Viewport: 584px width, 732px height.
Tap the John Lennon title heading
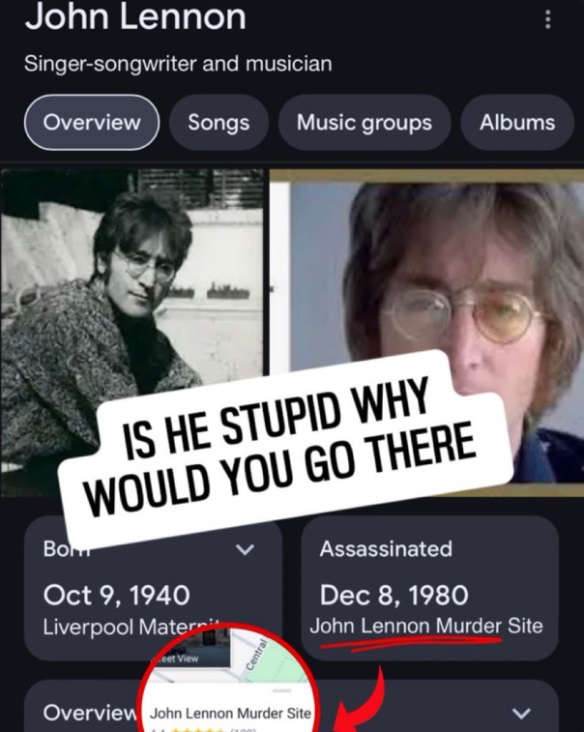(x=135, y=17)
